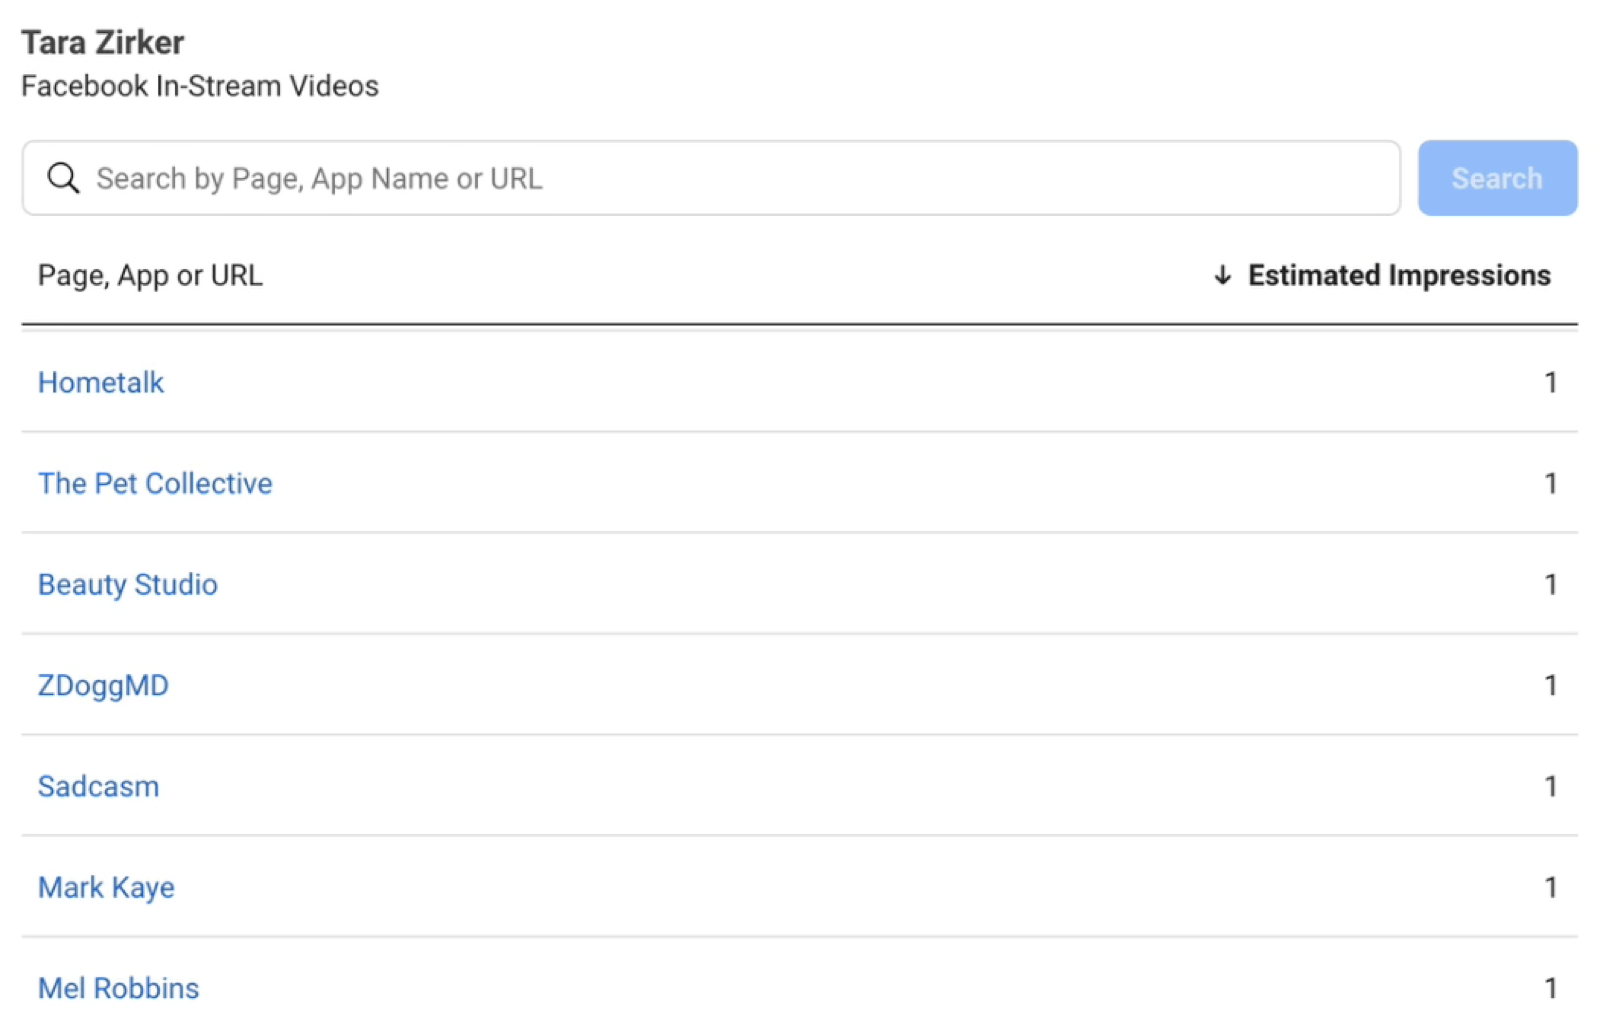This screenshot has height=1030, width=1600.
Task: Open the Hometalk page link
Action: click(101, 383)
